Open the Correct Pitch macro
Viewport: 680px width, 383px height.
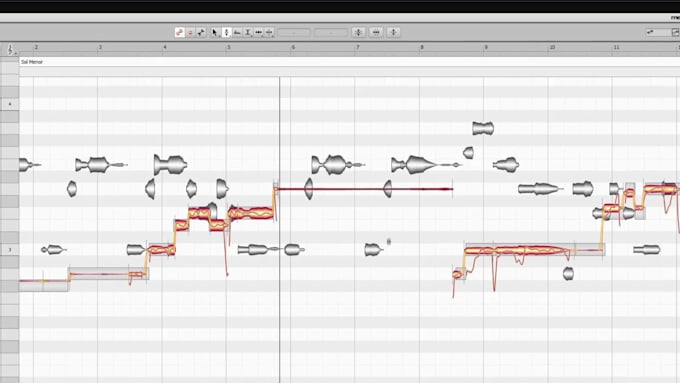[358, 32]
